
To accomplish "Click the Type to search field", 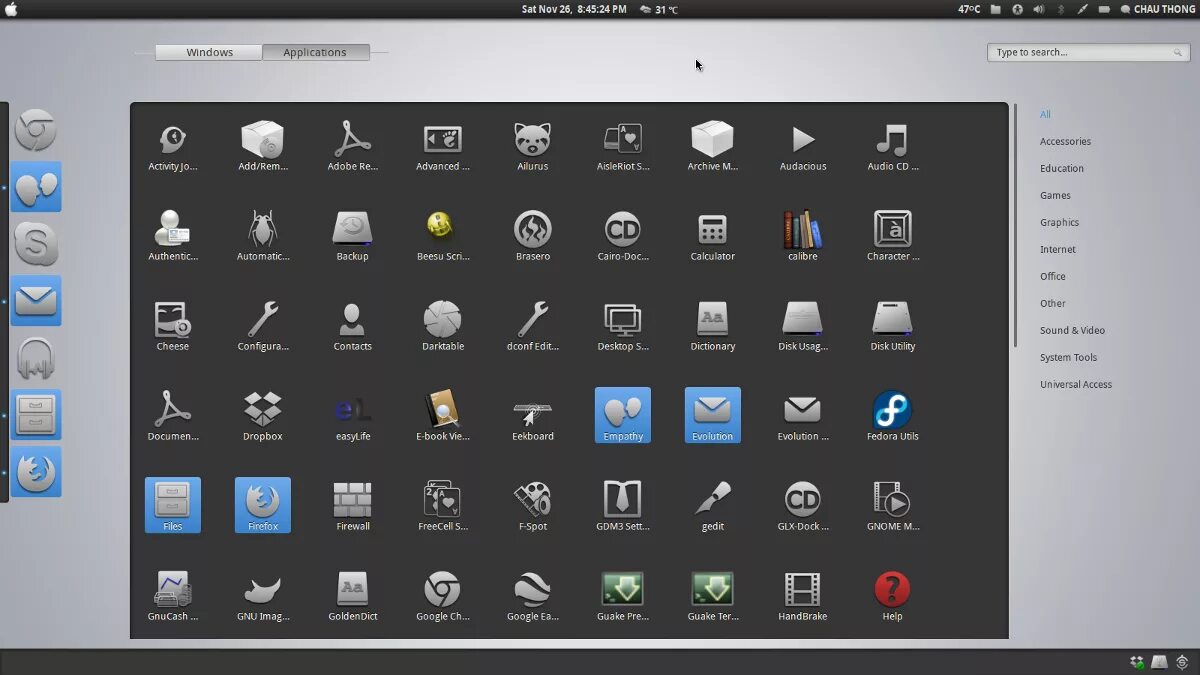I will pos(1088,52).
